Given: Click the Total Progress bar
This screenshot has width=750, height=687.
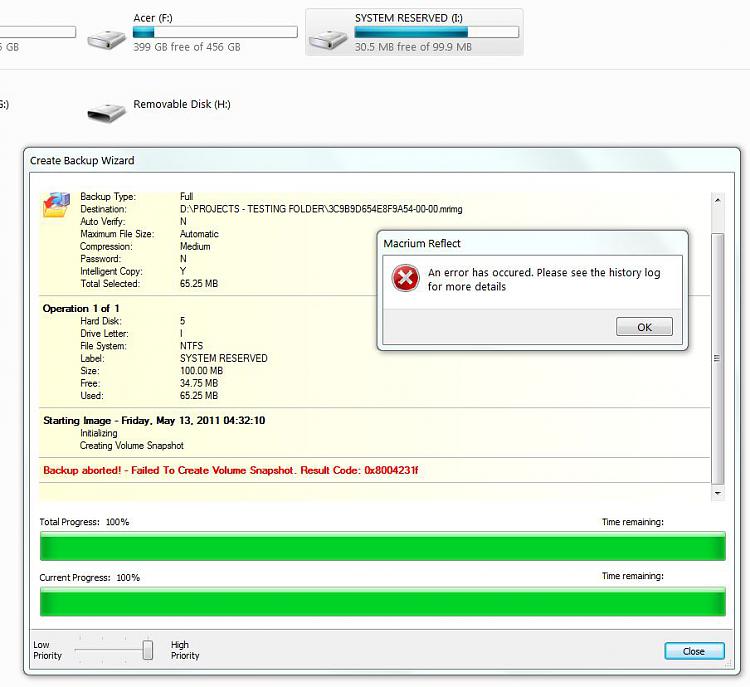Looking at the screenshot, I should 383,546.
